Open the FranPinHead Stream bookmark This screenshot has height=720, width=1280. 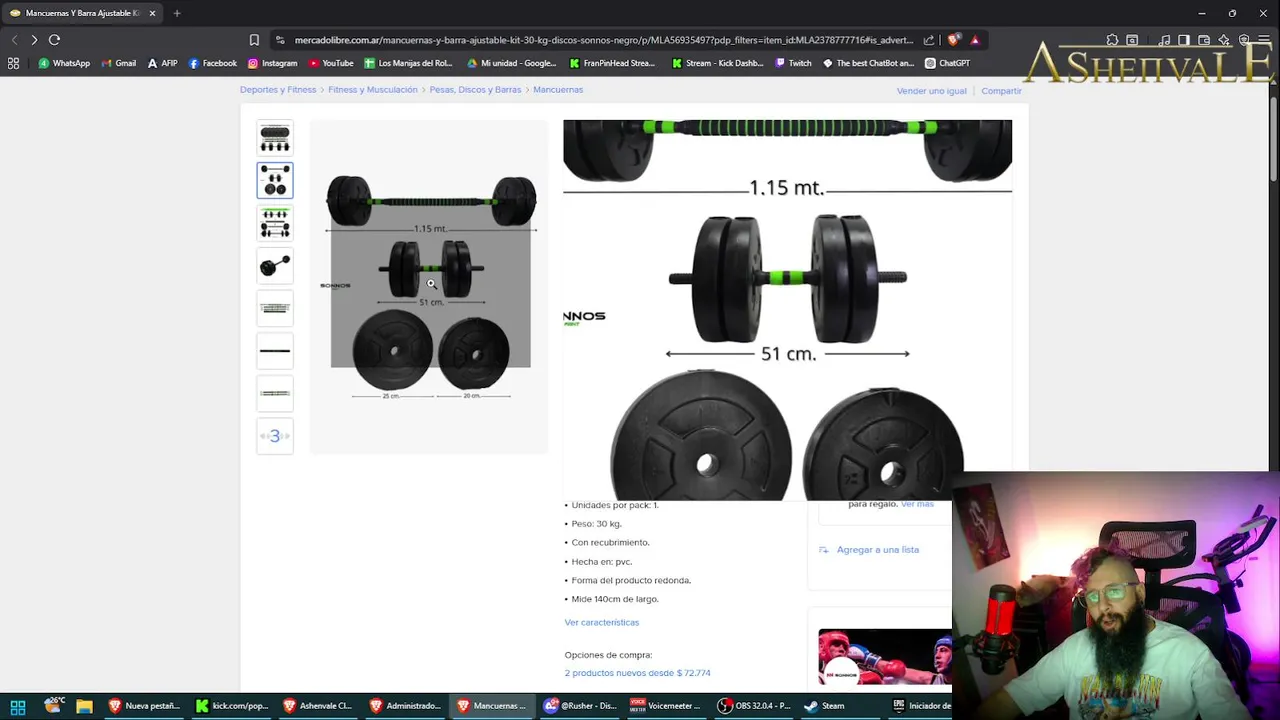coord(612,63)
